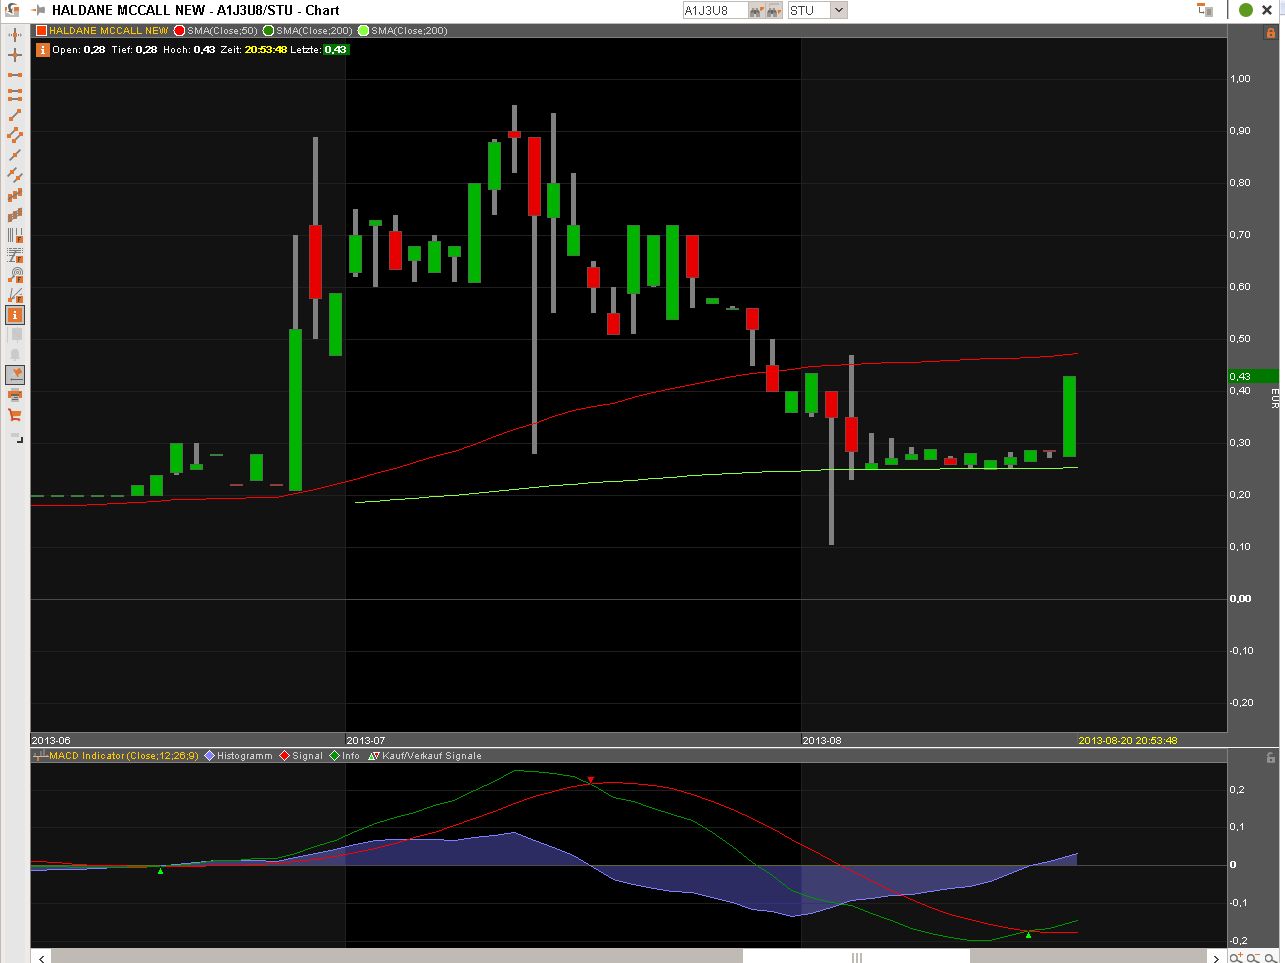Click the greyed bell alarm icon
Image resolution: width=1285 pixels, height=963 pixels.
15,354
